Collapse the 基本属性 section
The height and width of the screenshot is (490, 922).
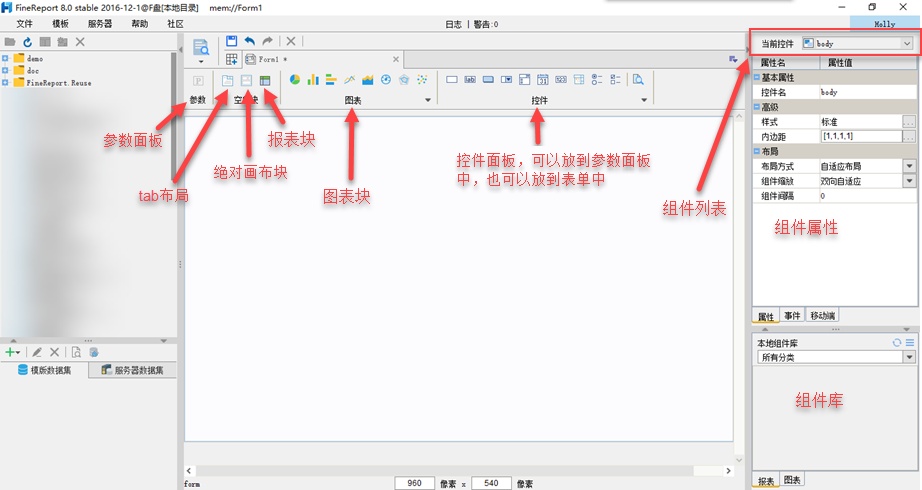pyautogui.click(x=757, y=77)
